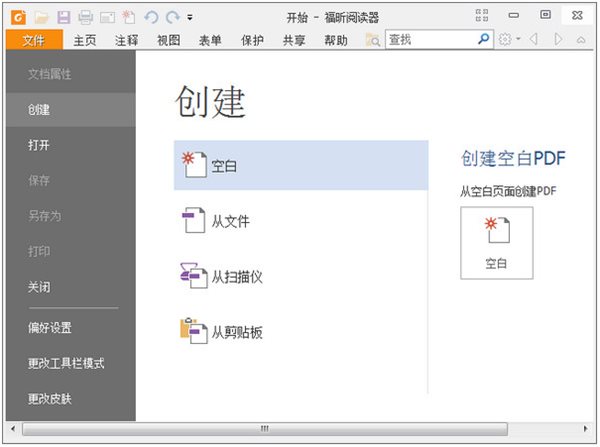The height and width of the screenshot is (447, 600).
Task: Select 关闭 in the sidebar
Action: coord(71,287)
